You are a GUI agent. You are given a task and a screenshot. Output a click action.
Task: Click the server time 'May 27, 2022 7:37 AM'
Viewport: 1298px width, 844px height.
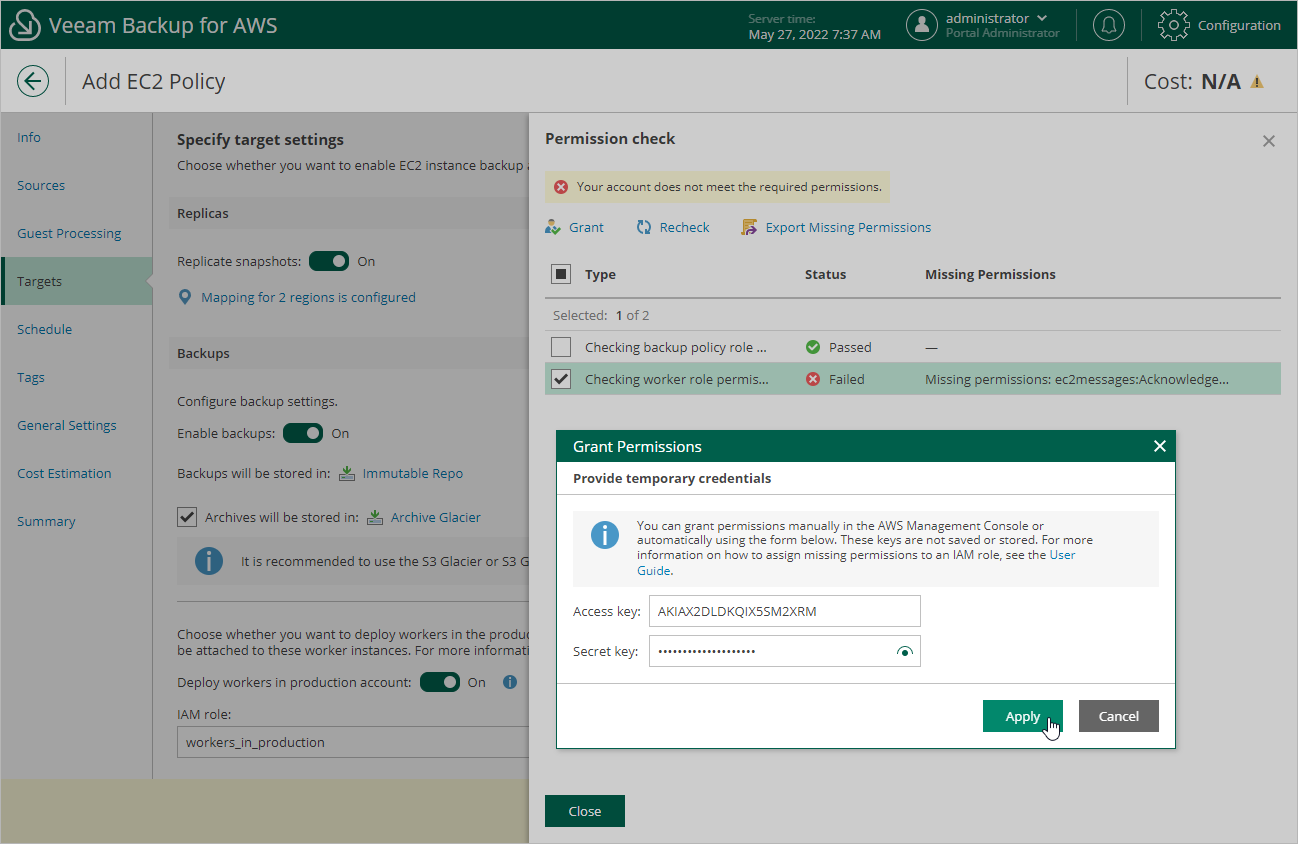point(815,34)
